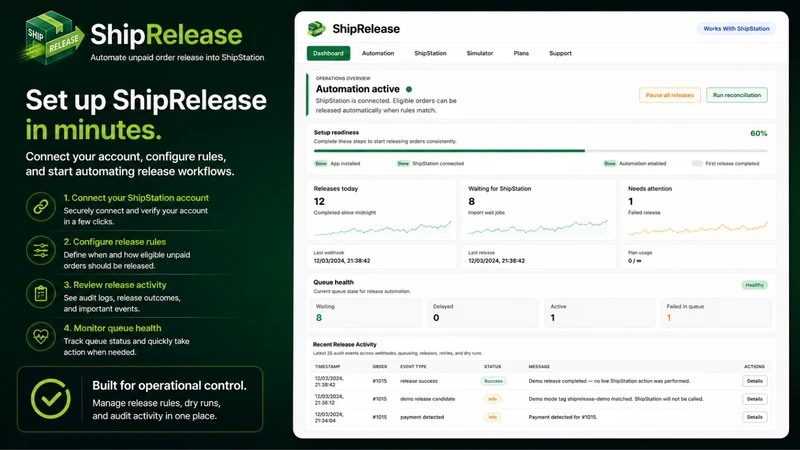800x450 pixels.
Task: Click the Needs attention value 1
Action: [x=631, y=202]
